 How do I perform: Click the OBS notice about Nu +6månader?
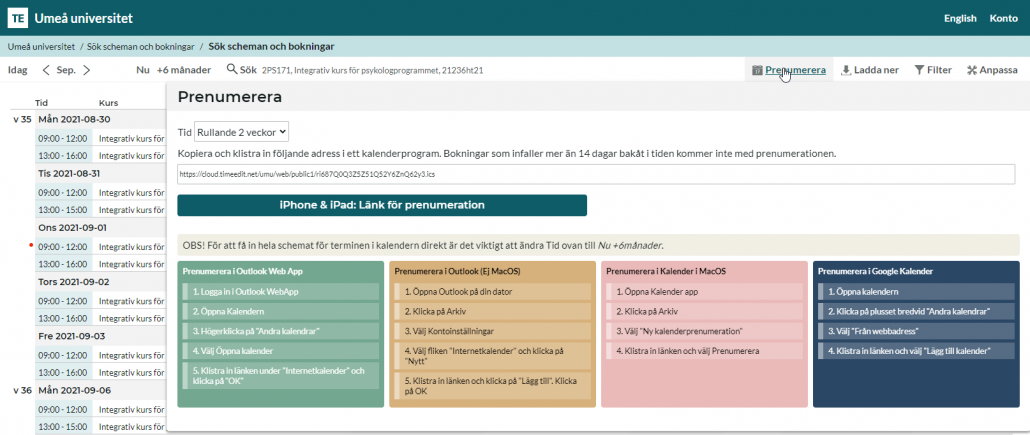click(598, 245)
